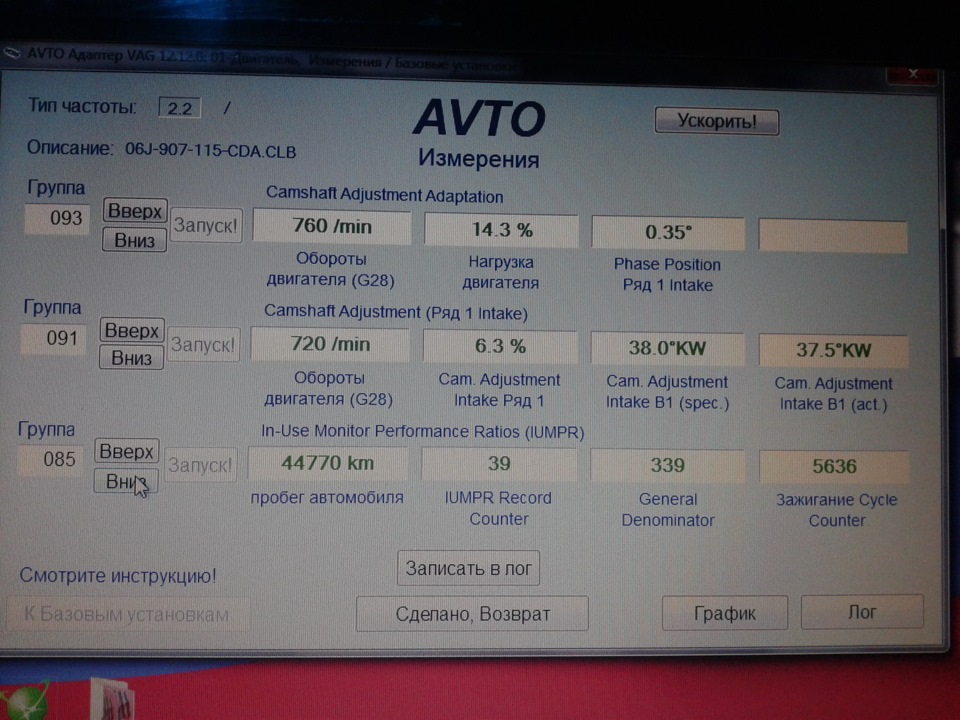The height and width of the screenshot is (720, 960).
Task: Select the 085 group number field
Action: point(50,460)
